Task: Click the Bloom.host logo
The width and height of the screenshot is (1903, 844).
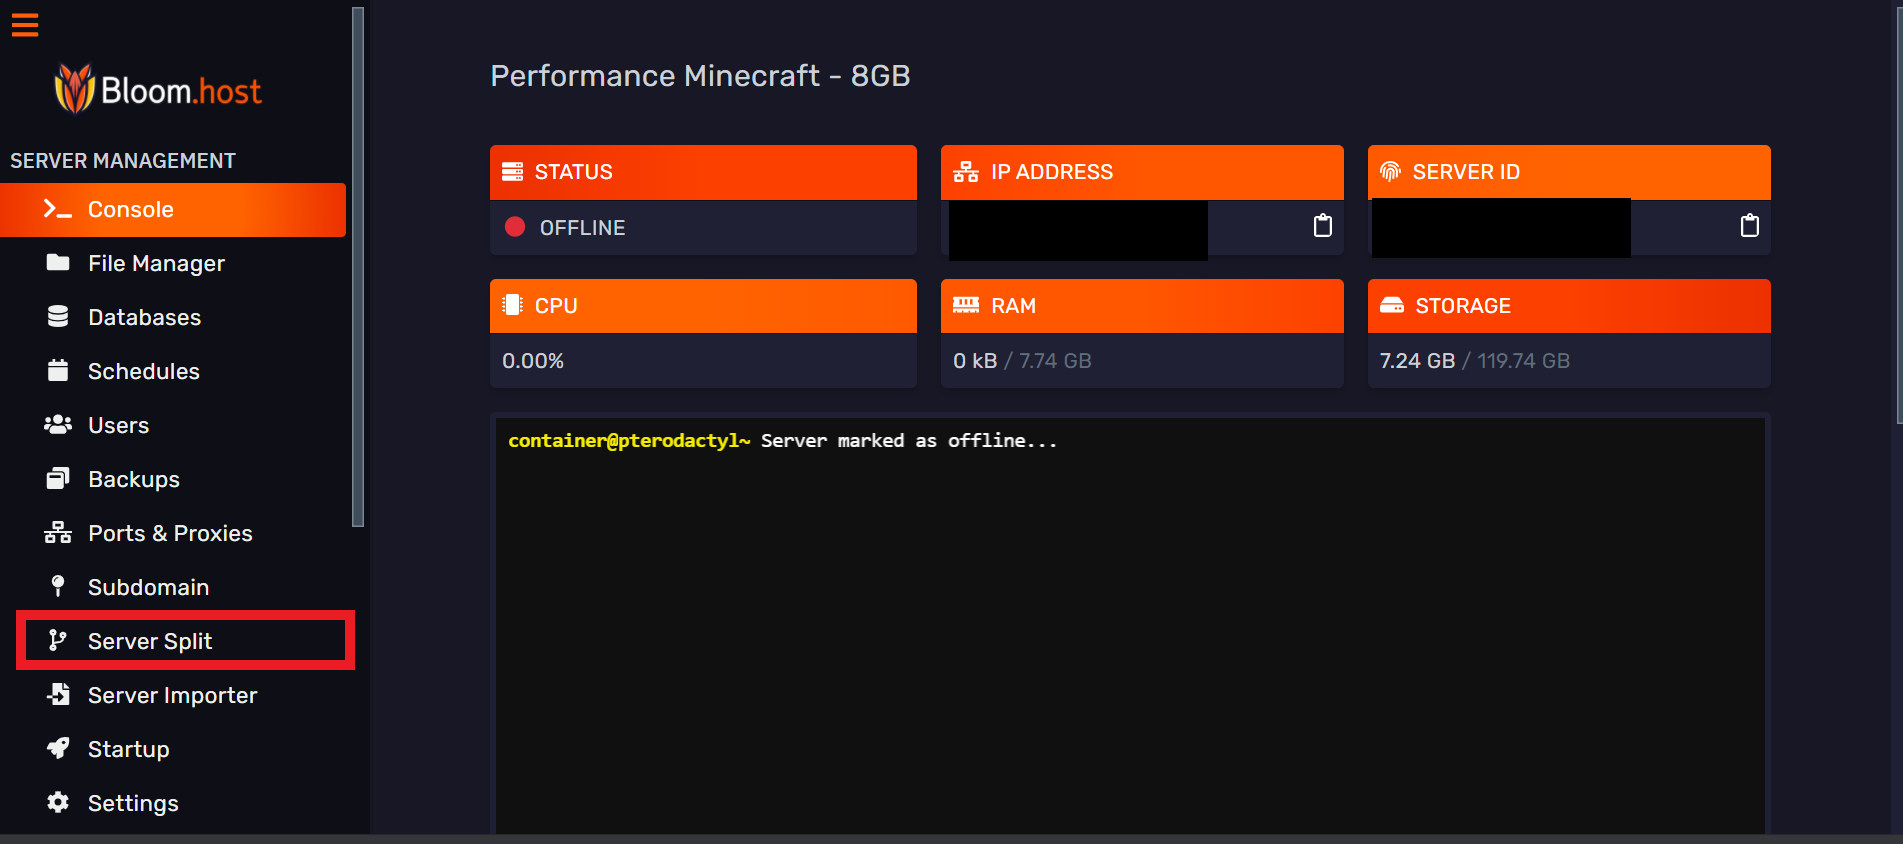Action: point(158,90)
